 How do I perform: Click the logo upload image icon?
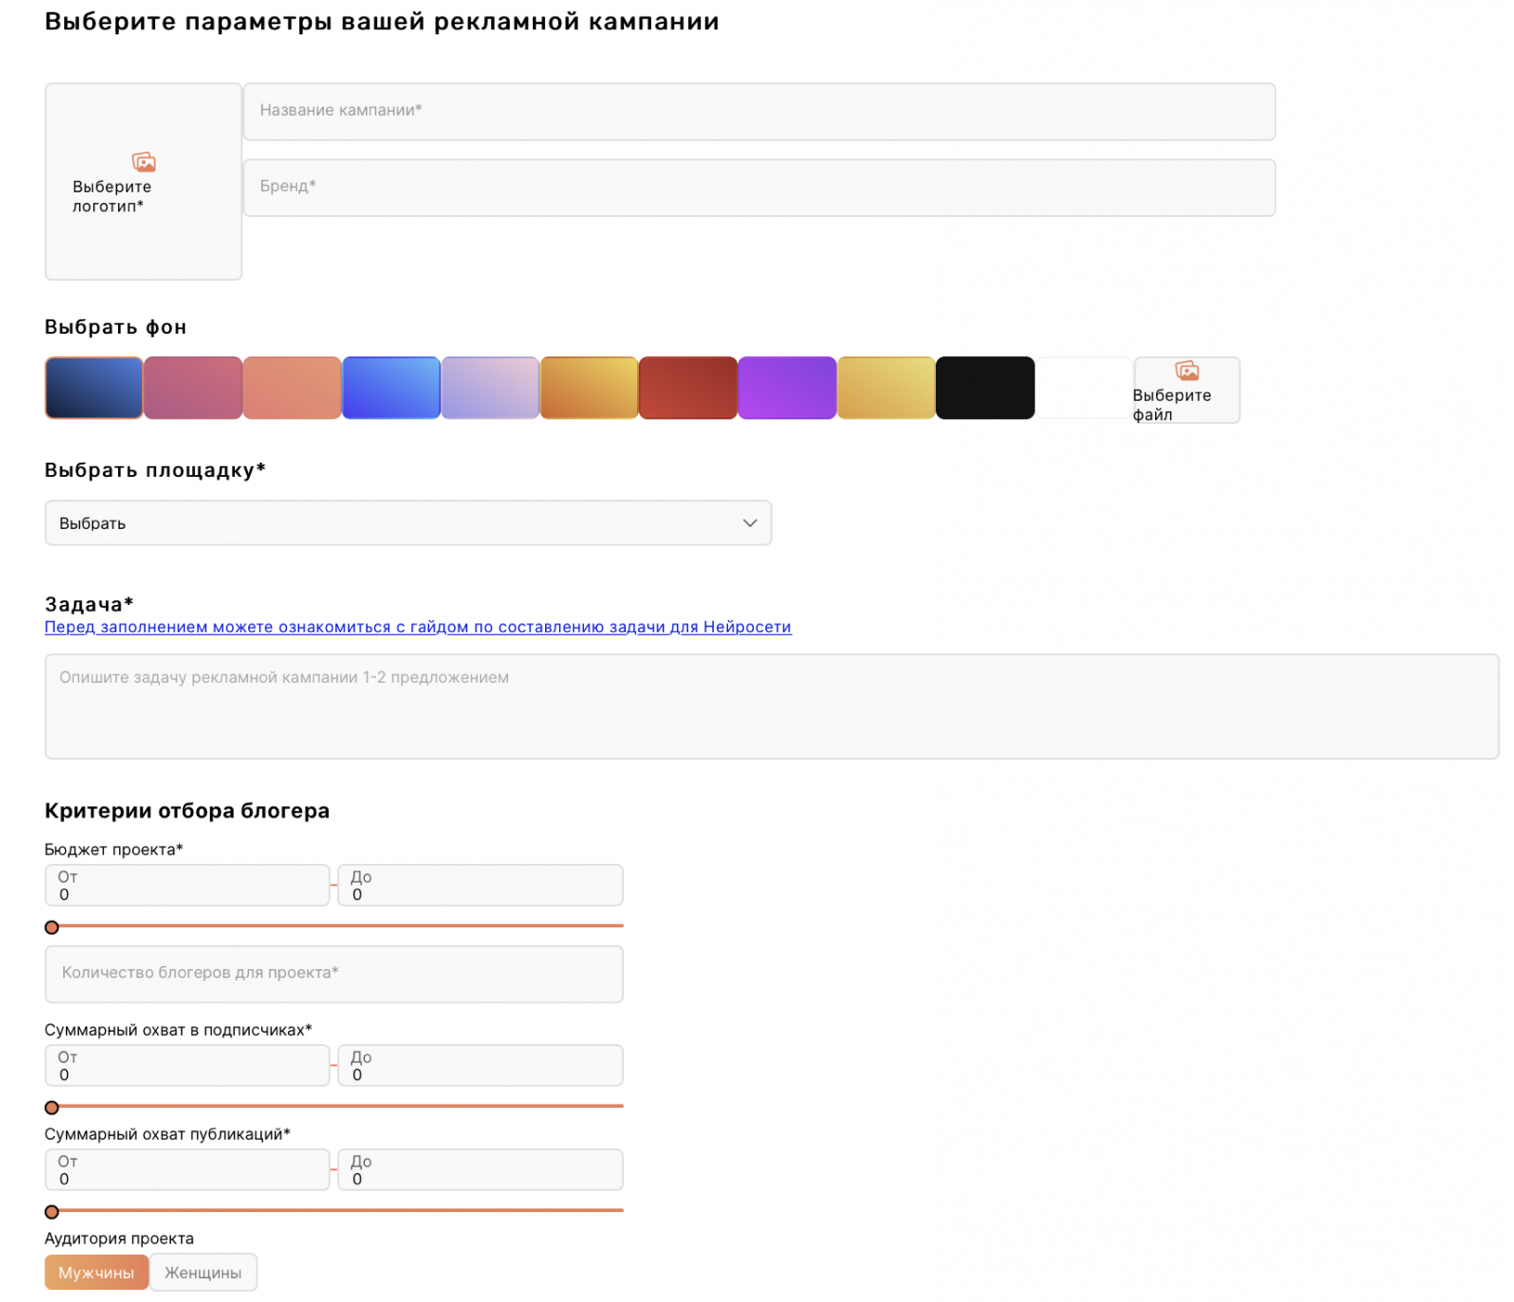[x=144, y=162]
